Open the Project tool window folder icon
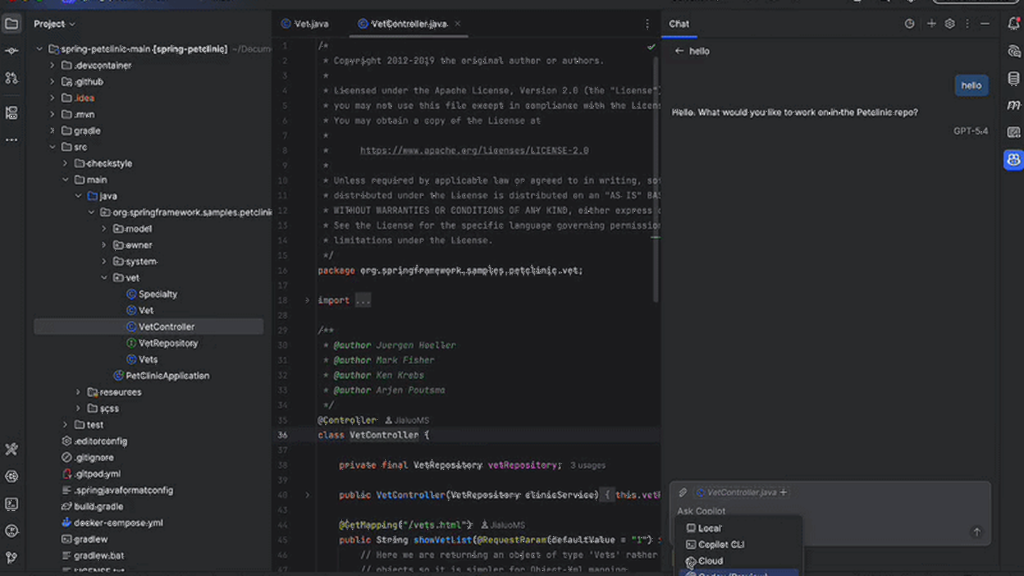Screen dimensions: 1024x576 [x=12, y=24]
